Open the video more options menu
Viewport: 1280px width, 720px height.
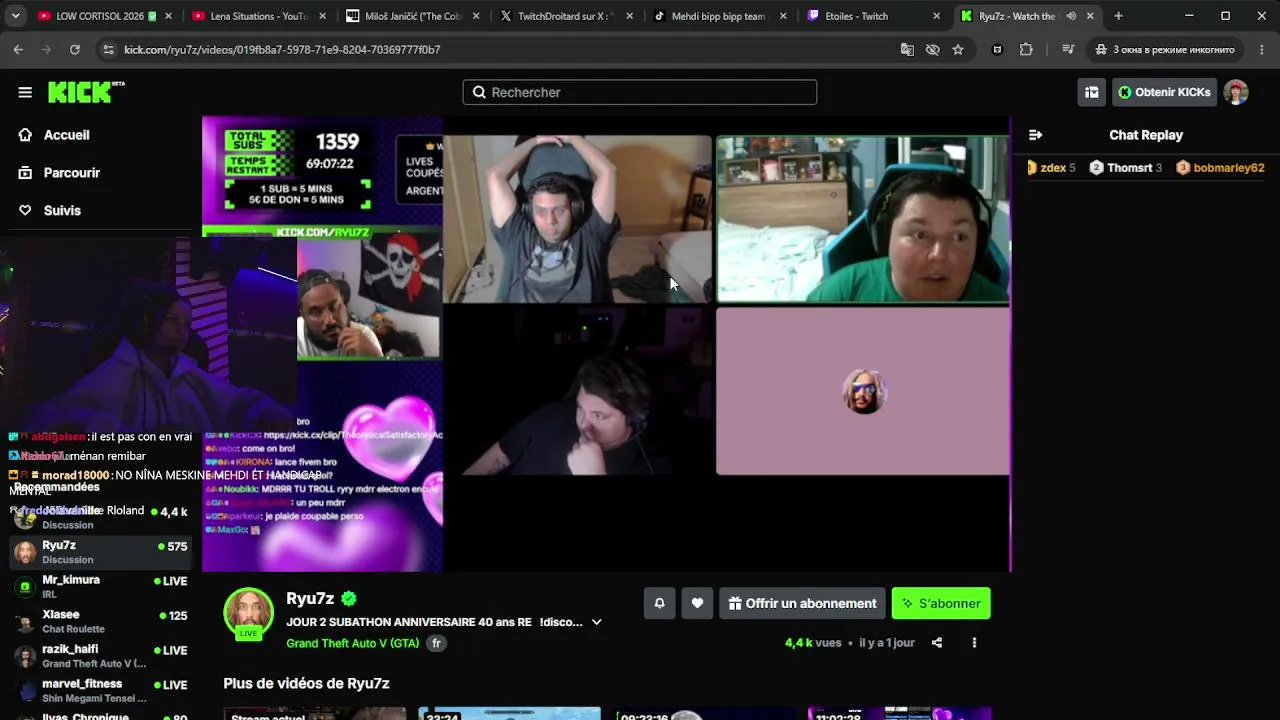[x=974, y=643]
